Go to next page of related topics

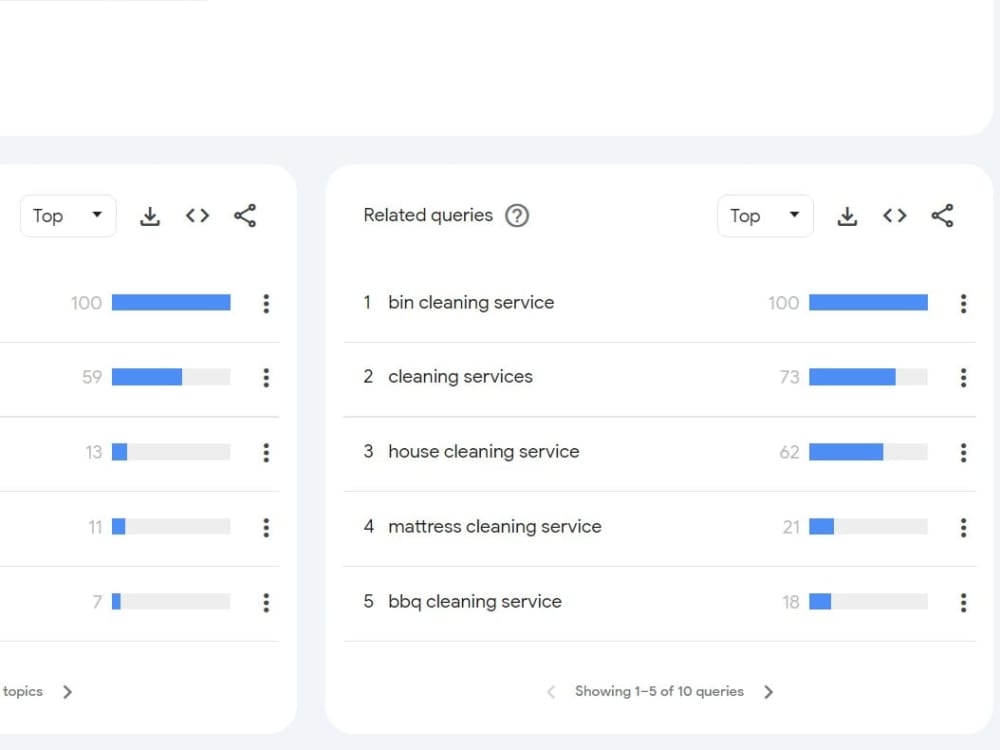(x=67, y=692)
